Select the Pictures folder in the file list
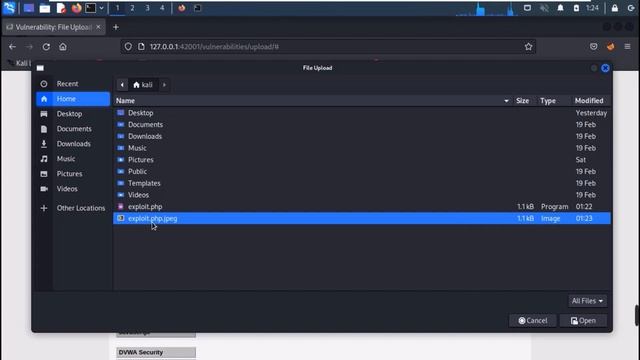 click(362, 160)
